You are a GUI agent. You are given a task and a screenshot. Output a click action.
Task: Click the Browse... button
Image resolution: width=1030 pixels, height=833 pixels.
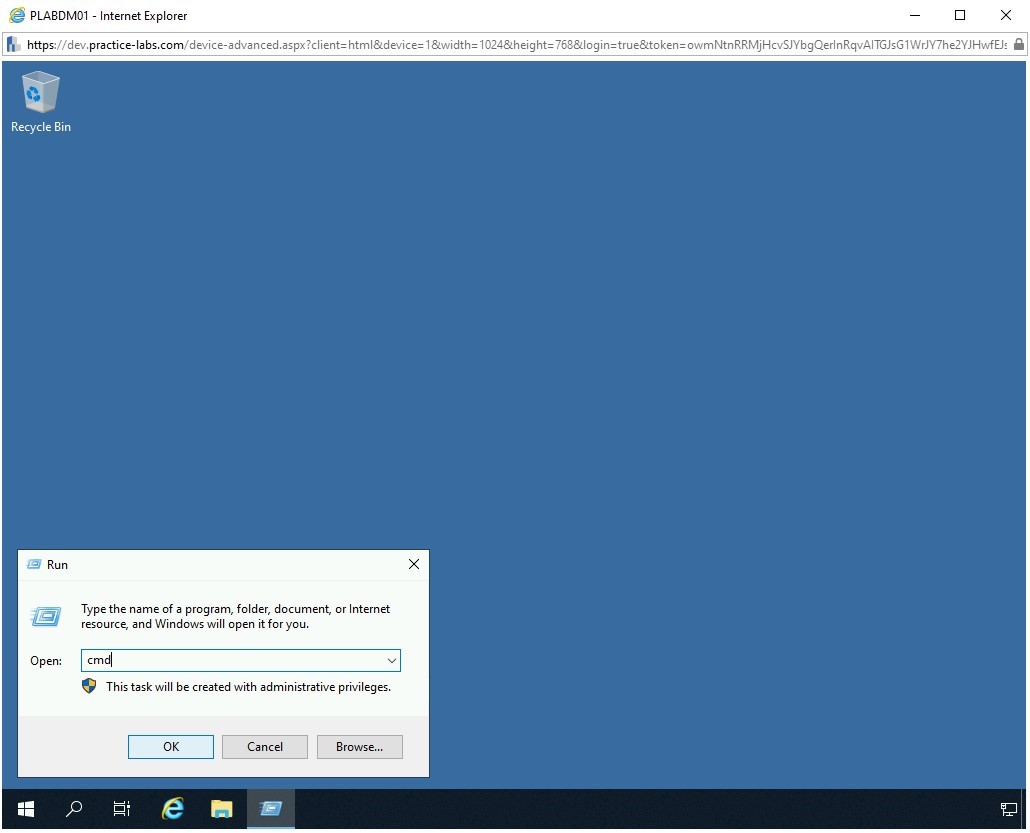[x=359, y=747]
